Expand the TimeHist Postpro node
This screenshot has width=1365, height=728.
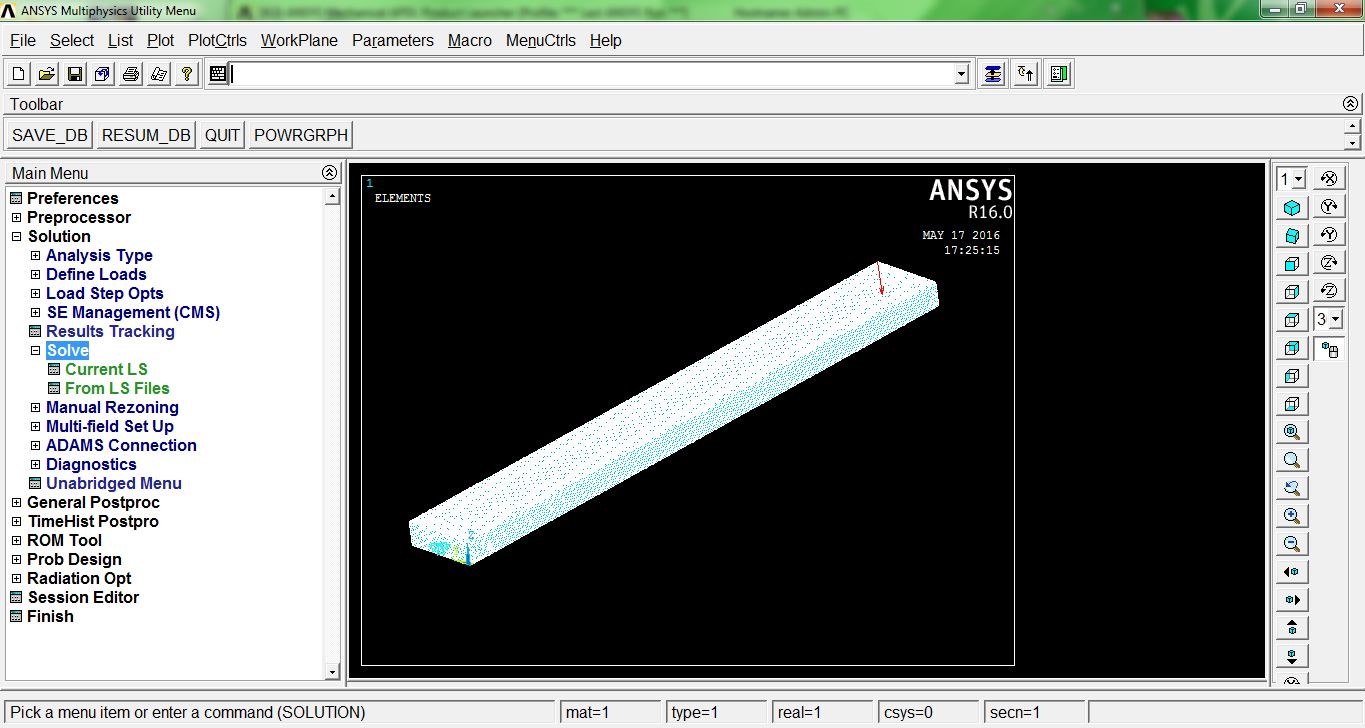pyautogui.click(x=16, y=521)
